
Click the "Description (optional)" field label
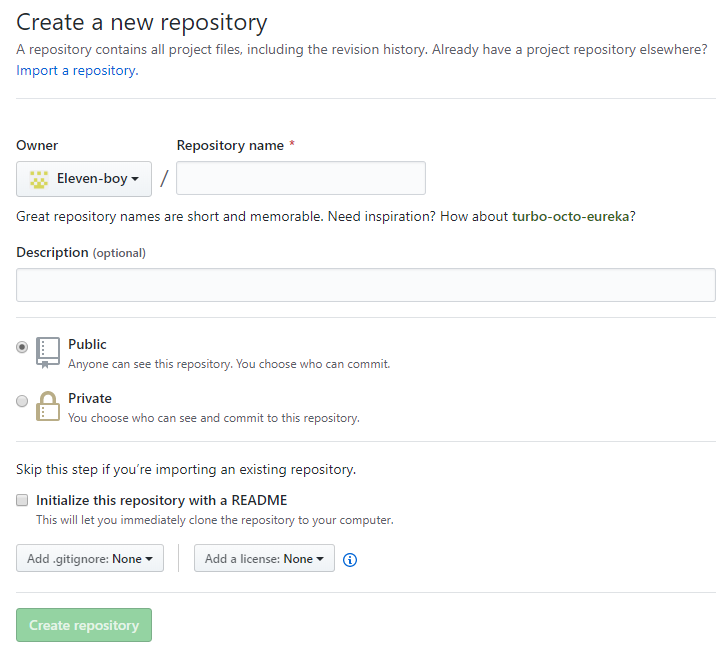click(x=80, y=253)
